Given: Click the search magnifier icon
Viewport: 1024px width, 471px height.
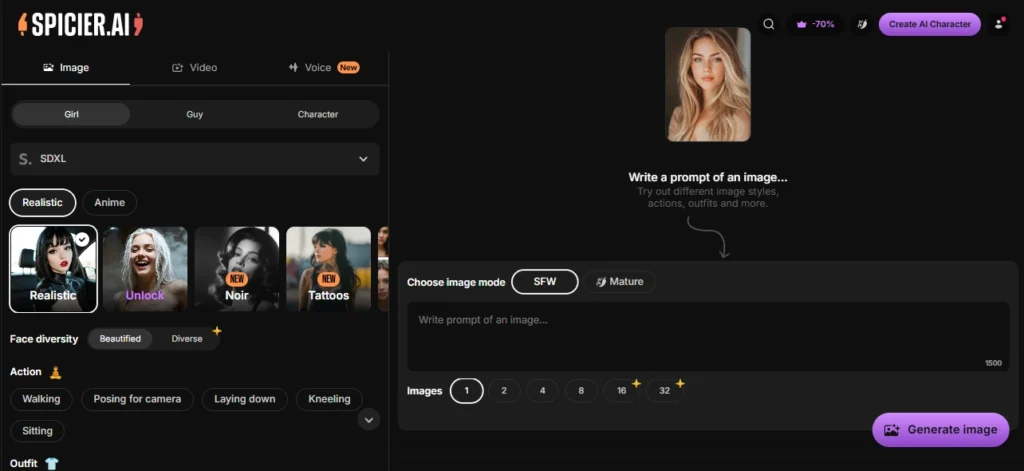Looking at the screenshot, I should click(768, 24).
